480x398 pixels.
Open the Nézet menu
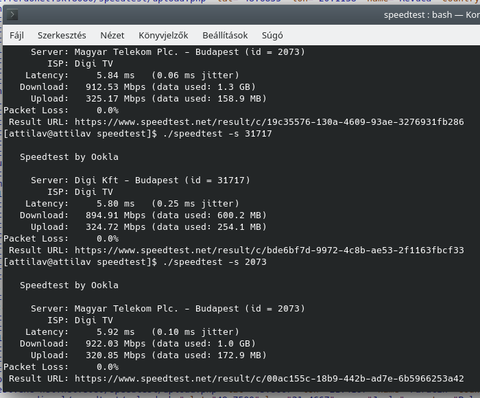click(x=112, y=35)
